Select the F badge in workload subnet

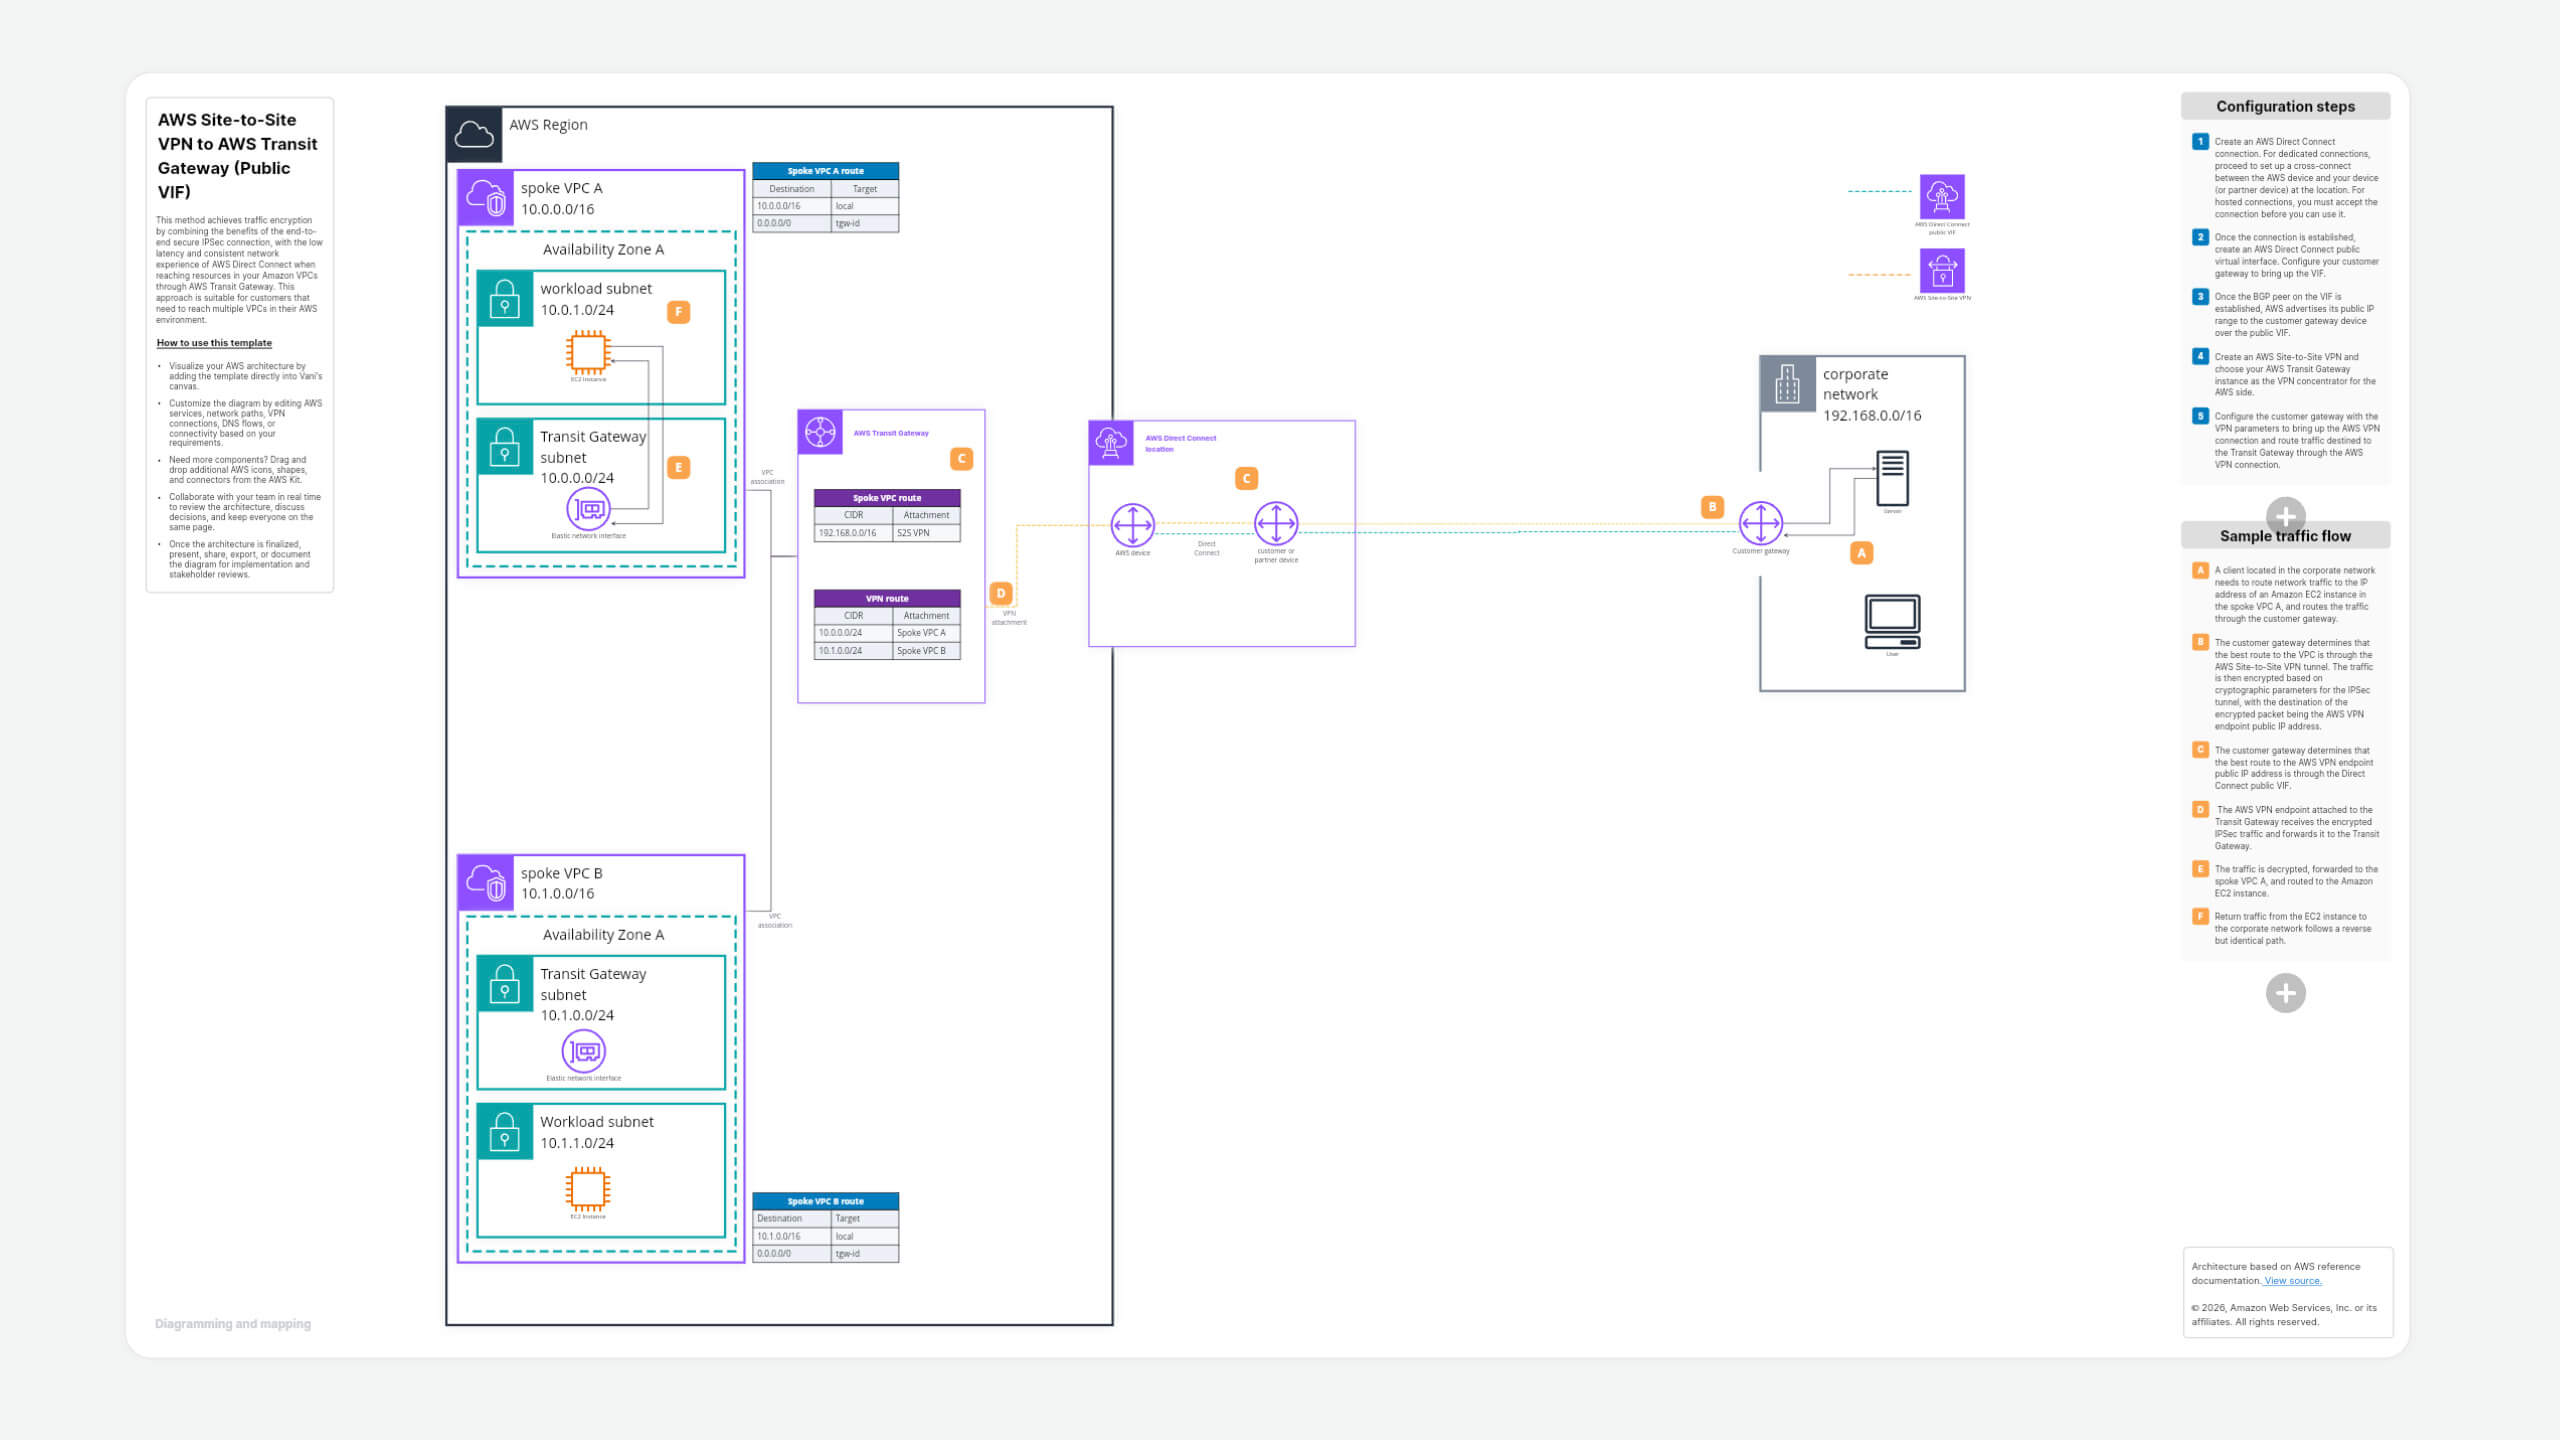[679, 312]
